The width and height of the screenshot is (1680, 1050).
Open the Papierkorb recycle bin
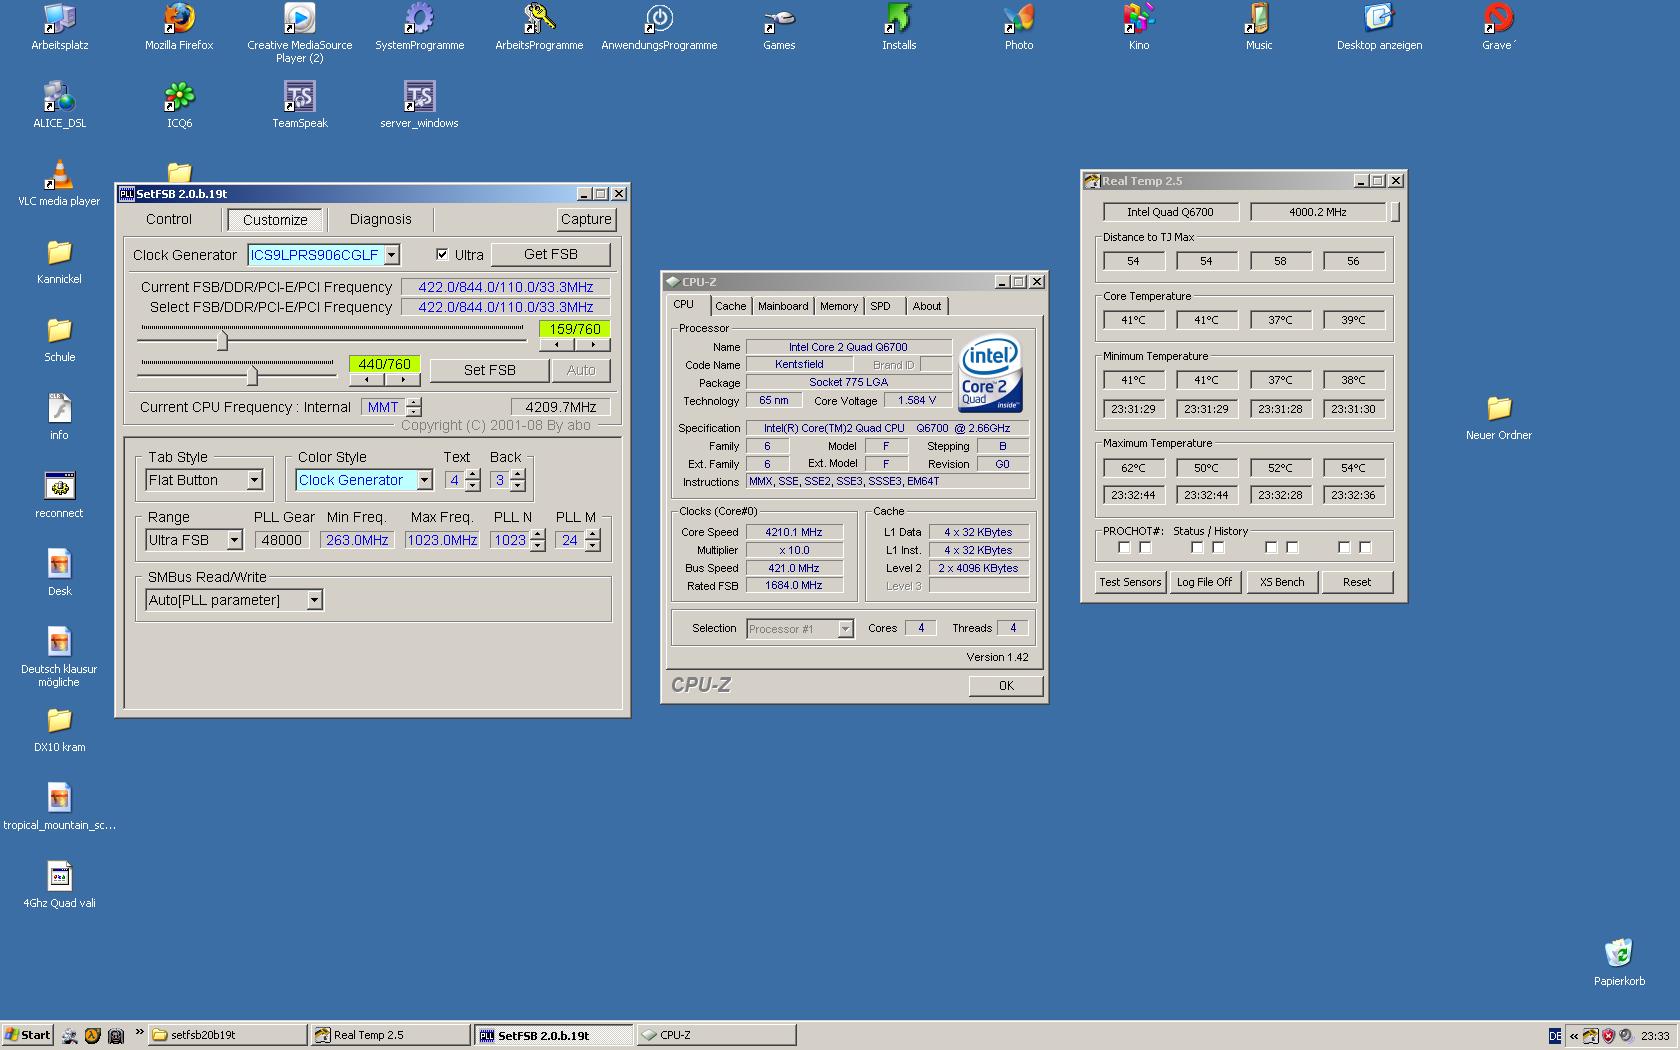(x=1619, y=962)
